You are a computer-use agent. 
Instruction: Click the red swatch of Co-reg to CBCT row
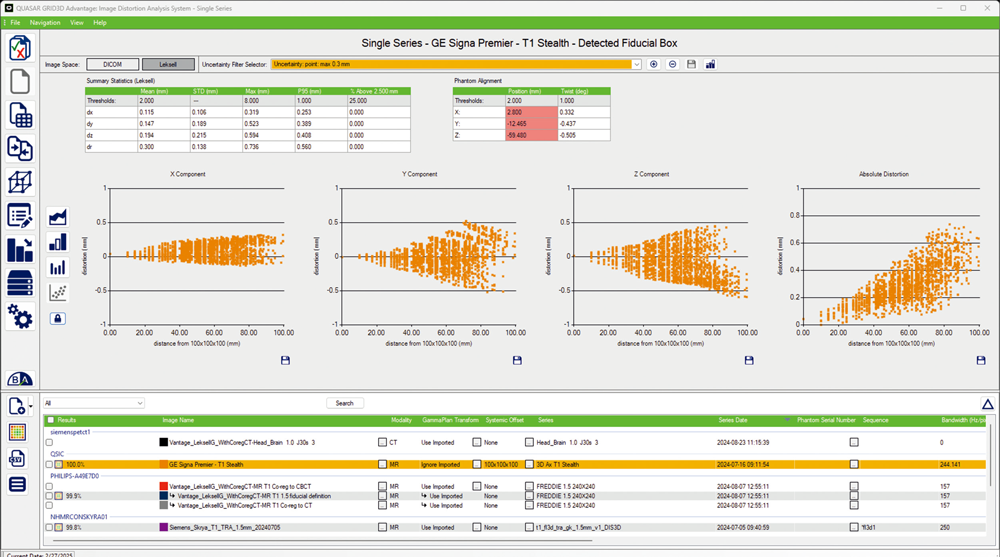point(163,486)
